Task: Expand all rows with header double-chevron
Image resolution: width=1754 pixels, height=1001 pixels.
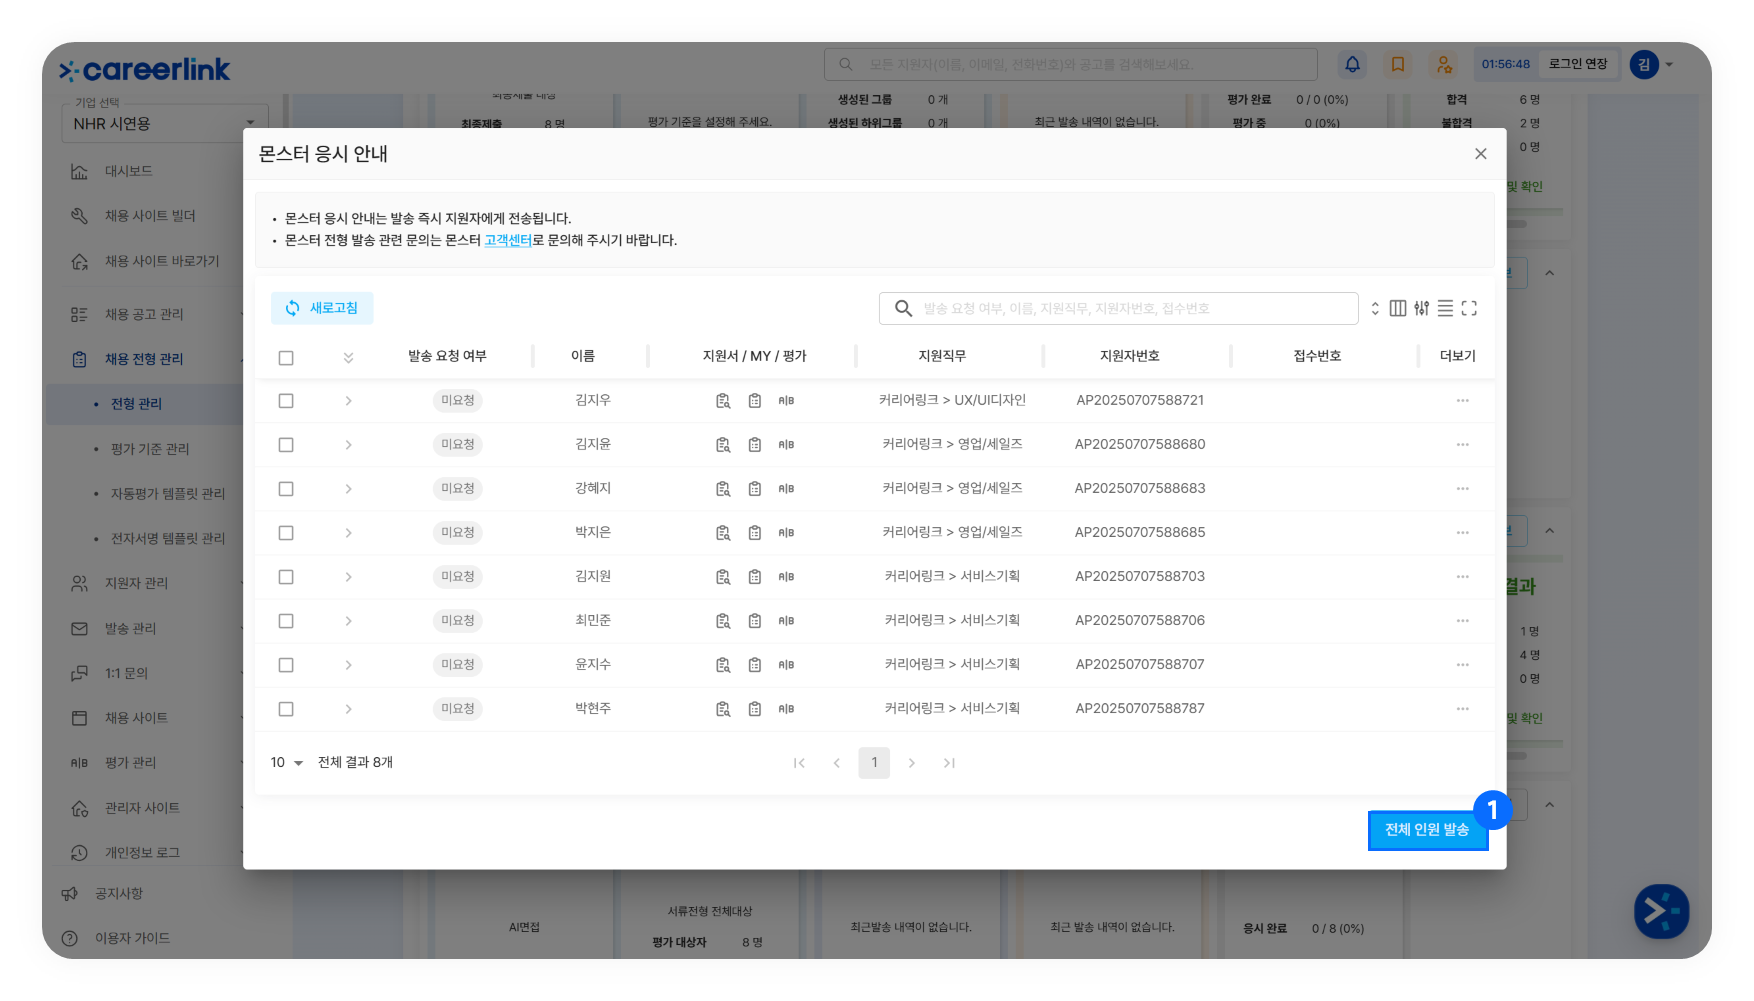Action: coord(348,357)
